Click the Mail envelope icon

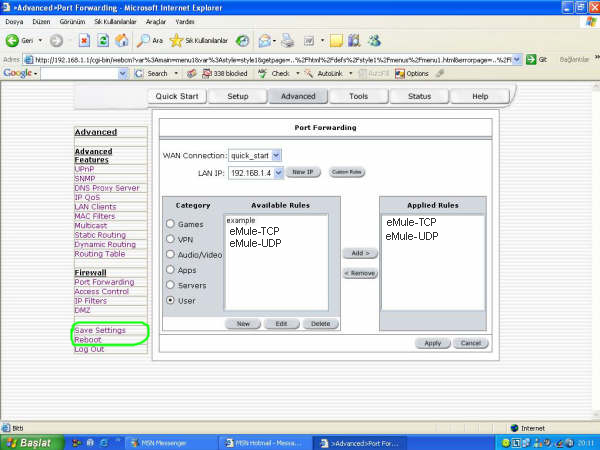point(264,40)
